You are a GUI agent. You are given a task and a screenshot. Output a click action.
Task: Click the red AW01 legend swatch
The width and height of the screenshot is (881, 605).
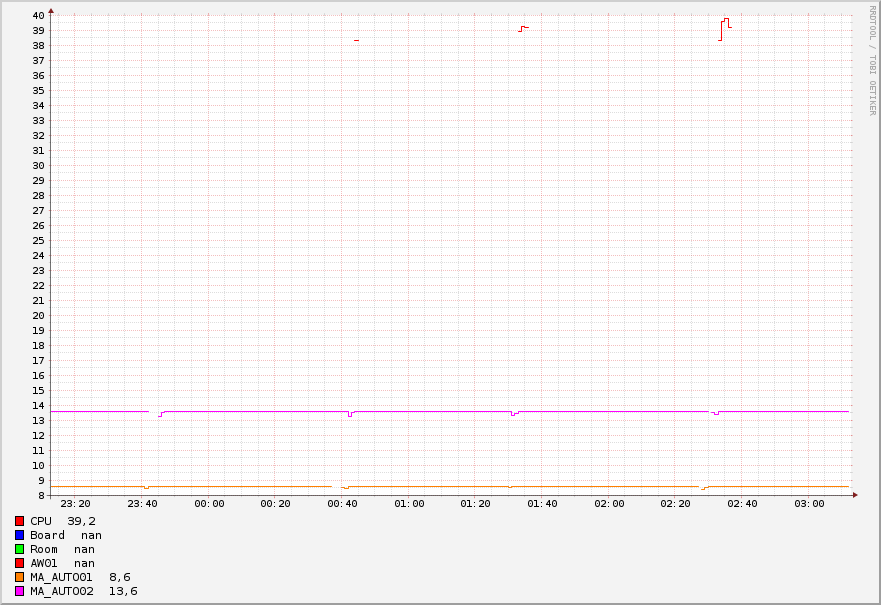(x=19, y=563)
